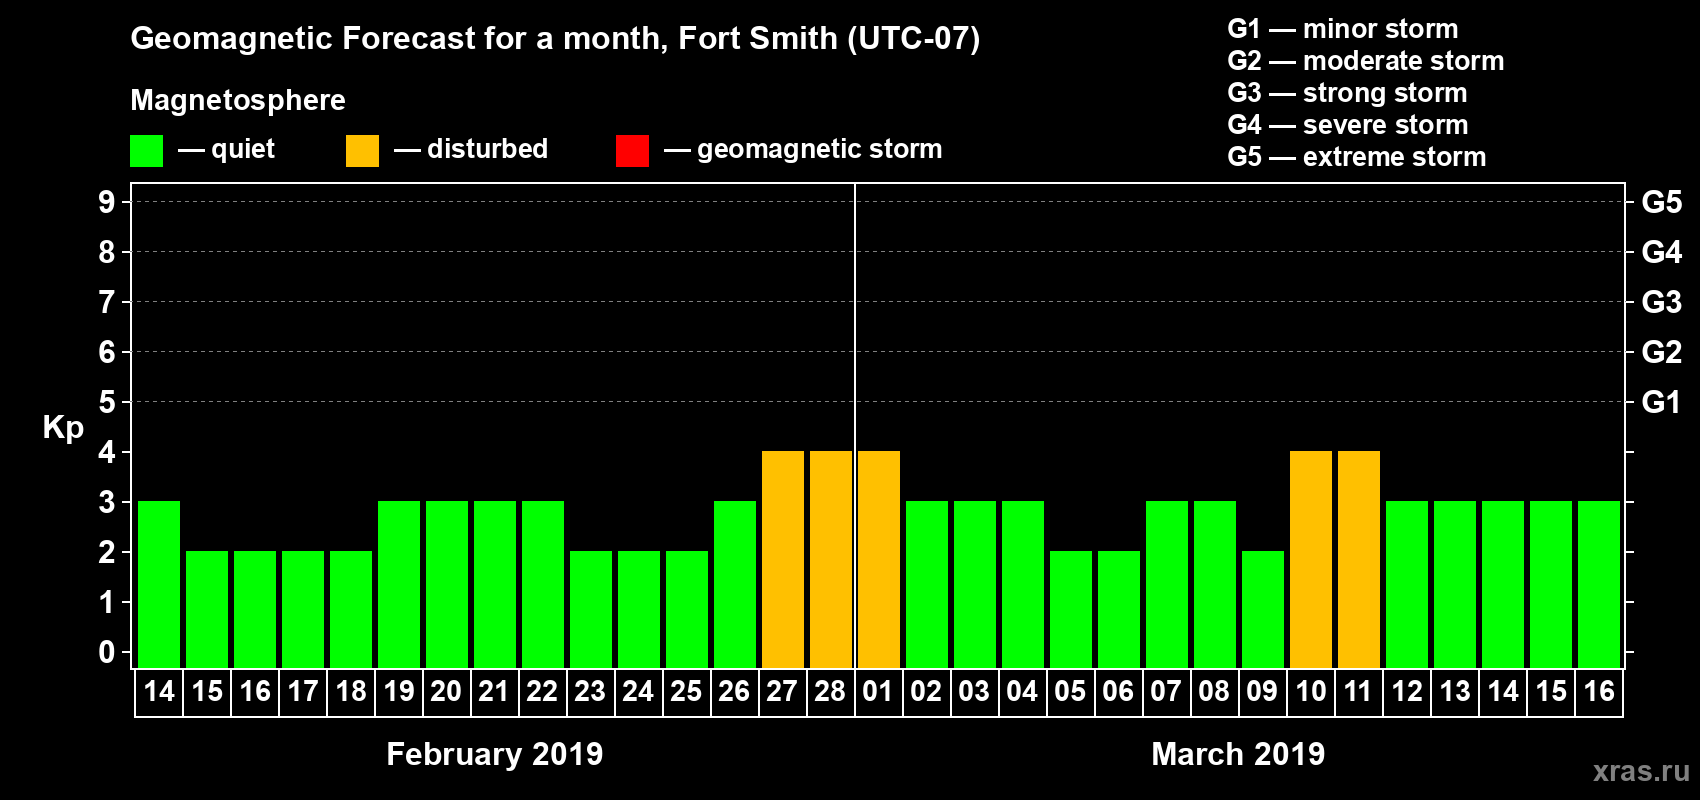Click date cell 26 on the axis
Image resolution: width=1700 pixels, height=800 pixels.
[735, 692]
